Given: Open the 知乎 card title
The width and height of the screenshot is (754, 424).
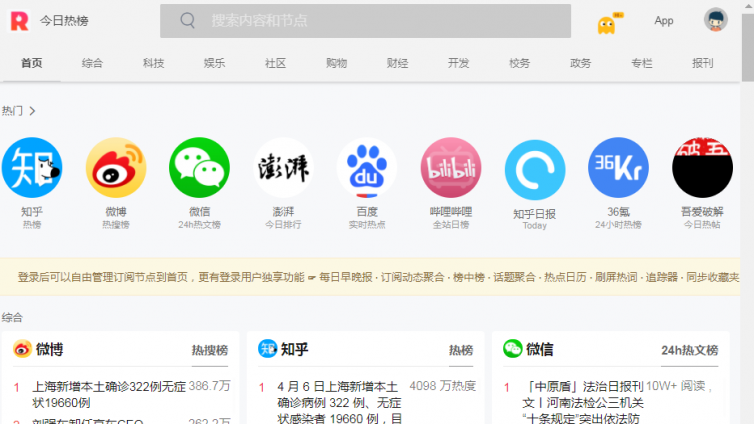Looking at the screenshot, I should point(294,349).
